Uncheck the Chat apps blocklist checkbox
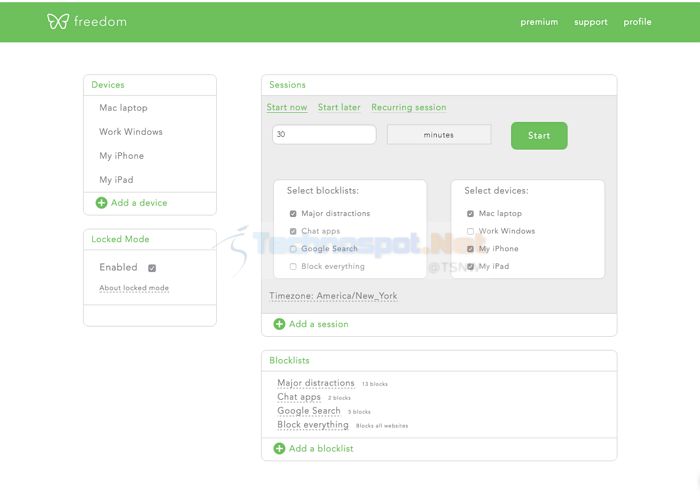The width and height of the screenshot is (700, 500). (x=293, y=231)
